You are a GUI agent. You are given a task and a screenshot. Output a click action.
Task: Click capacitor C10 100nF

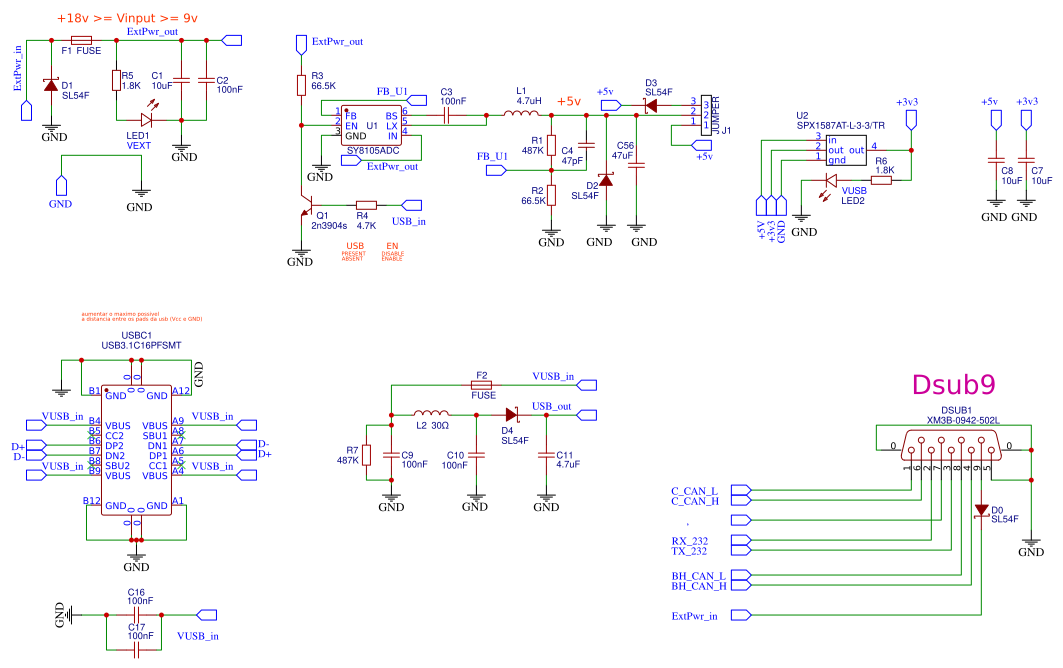click(x=476, y=455)
